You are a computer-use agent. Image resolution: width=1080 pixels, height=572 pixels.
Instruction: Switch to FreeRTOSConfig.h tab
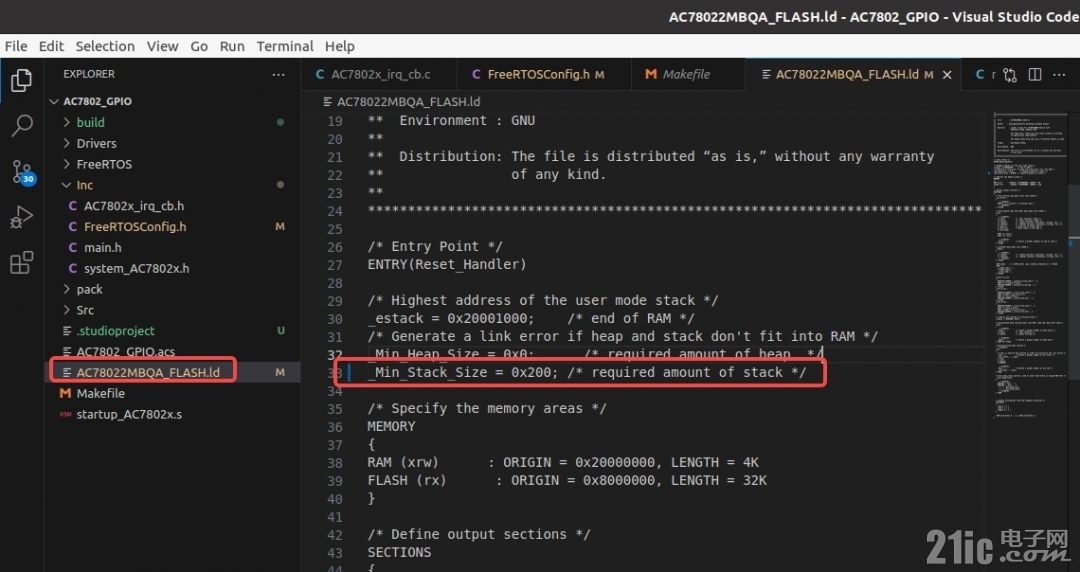pos(544,74)
